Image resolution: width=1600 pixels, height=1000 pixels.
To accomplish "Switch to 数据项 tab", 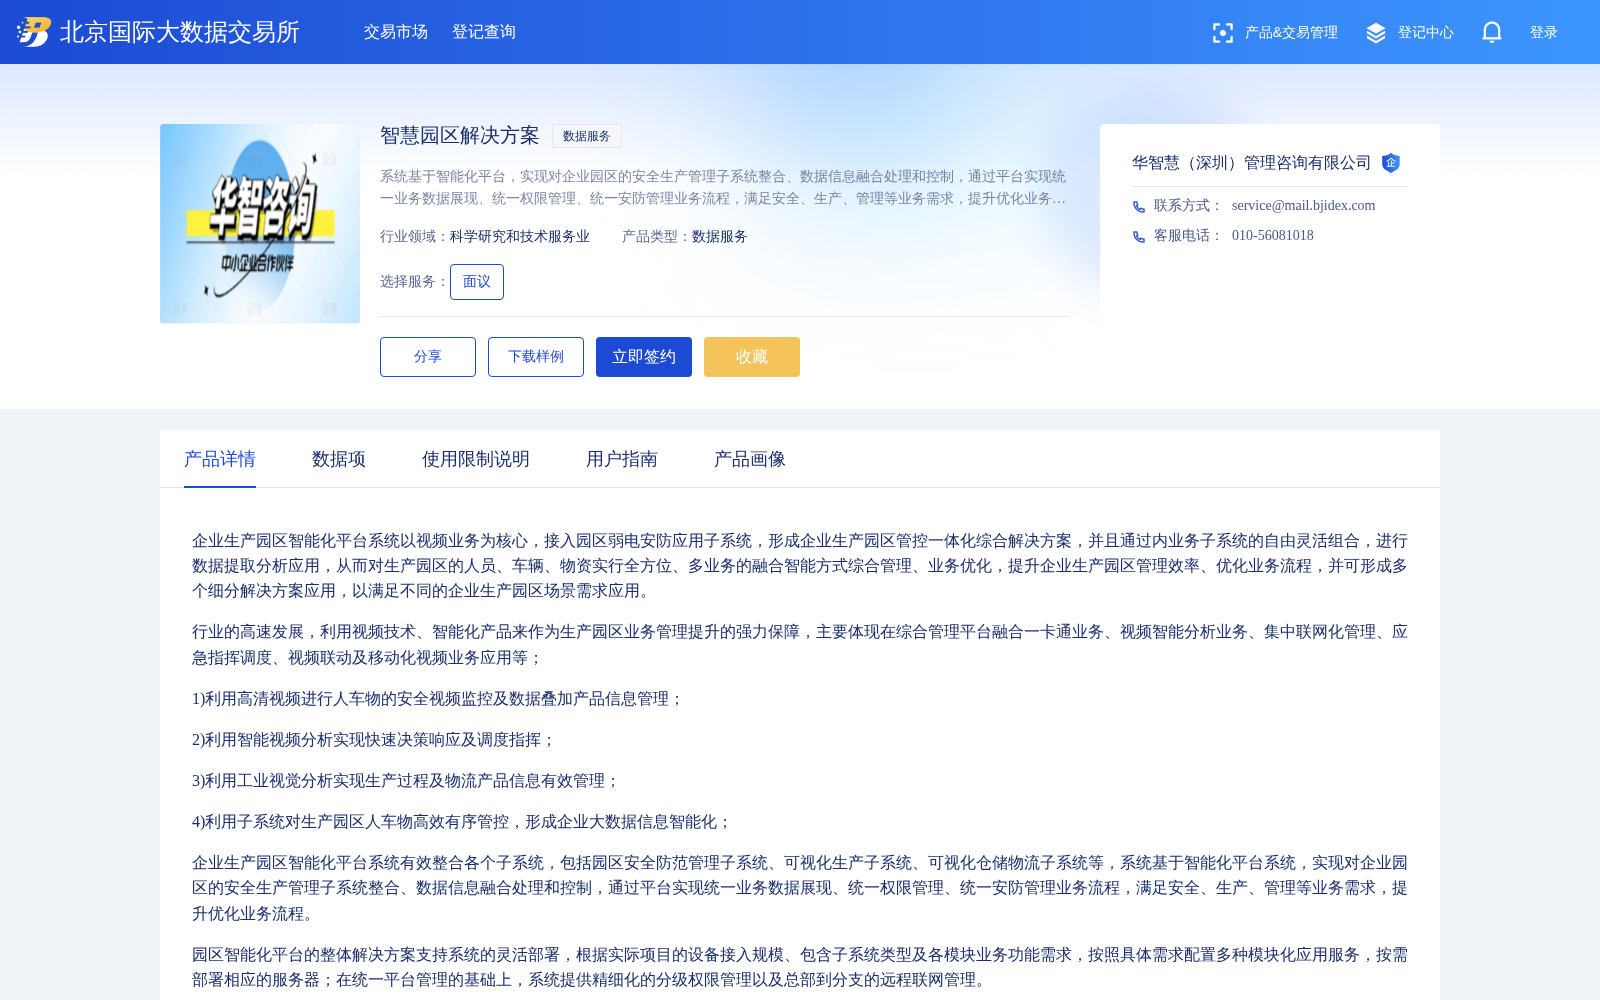I will point(339,459).
